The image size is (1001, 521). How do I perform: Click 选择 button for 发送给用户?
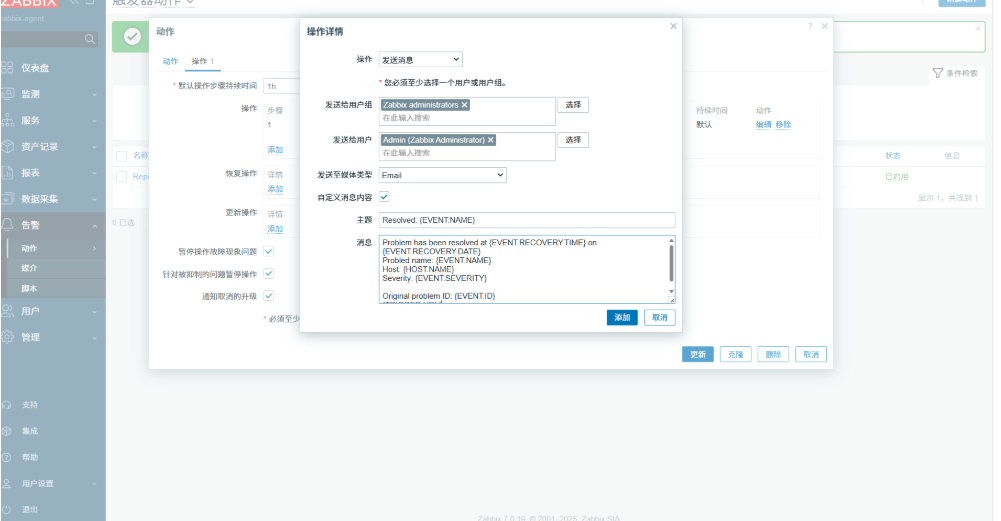573,140
